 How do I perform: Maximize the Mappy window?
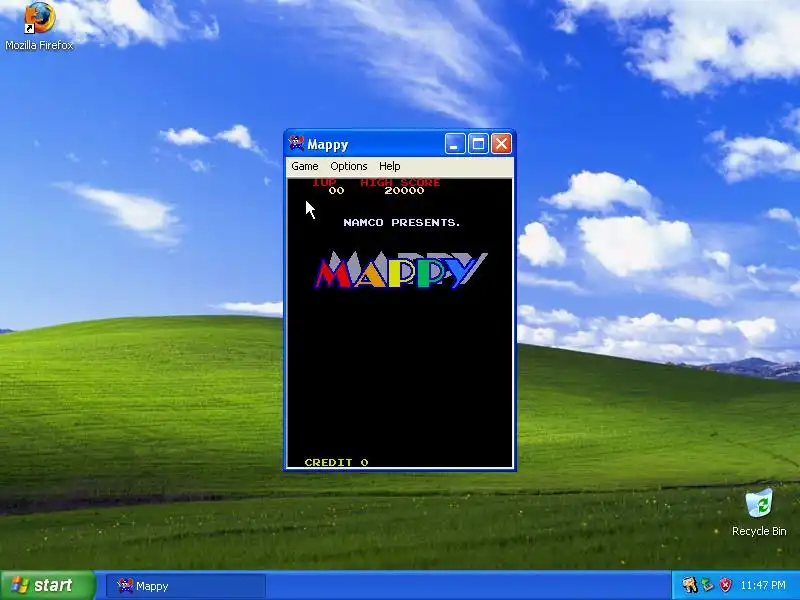[x=478, y=144]
